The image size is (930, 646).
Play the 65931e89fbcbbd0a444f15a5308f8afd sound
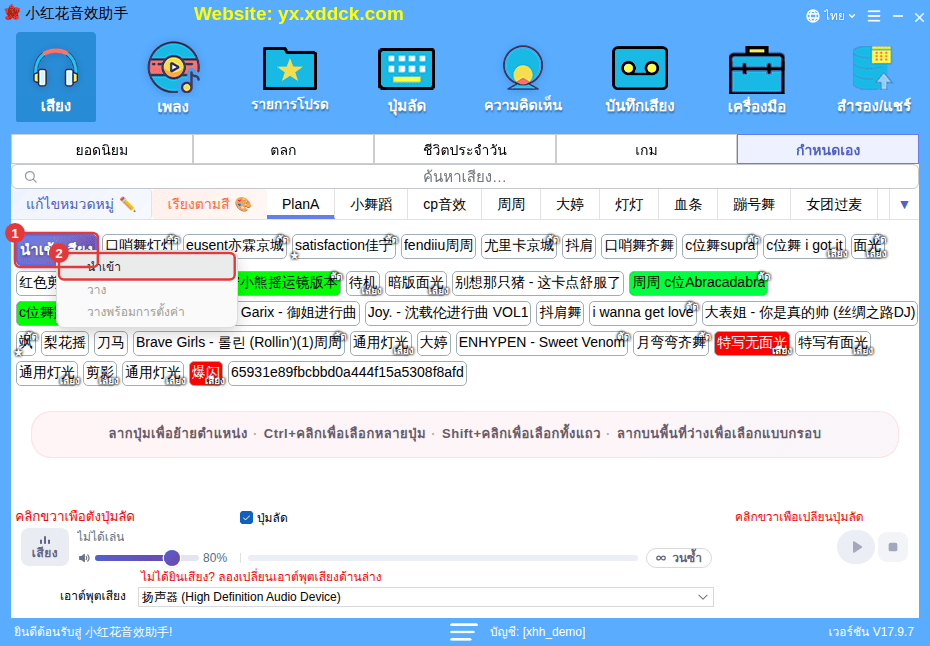tap(348, 373)
